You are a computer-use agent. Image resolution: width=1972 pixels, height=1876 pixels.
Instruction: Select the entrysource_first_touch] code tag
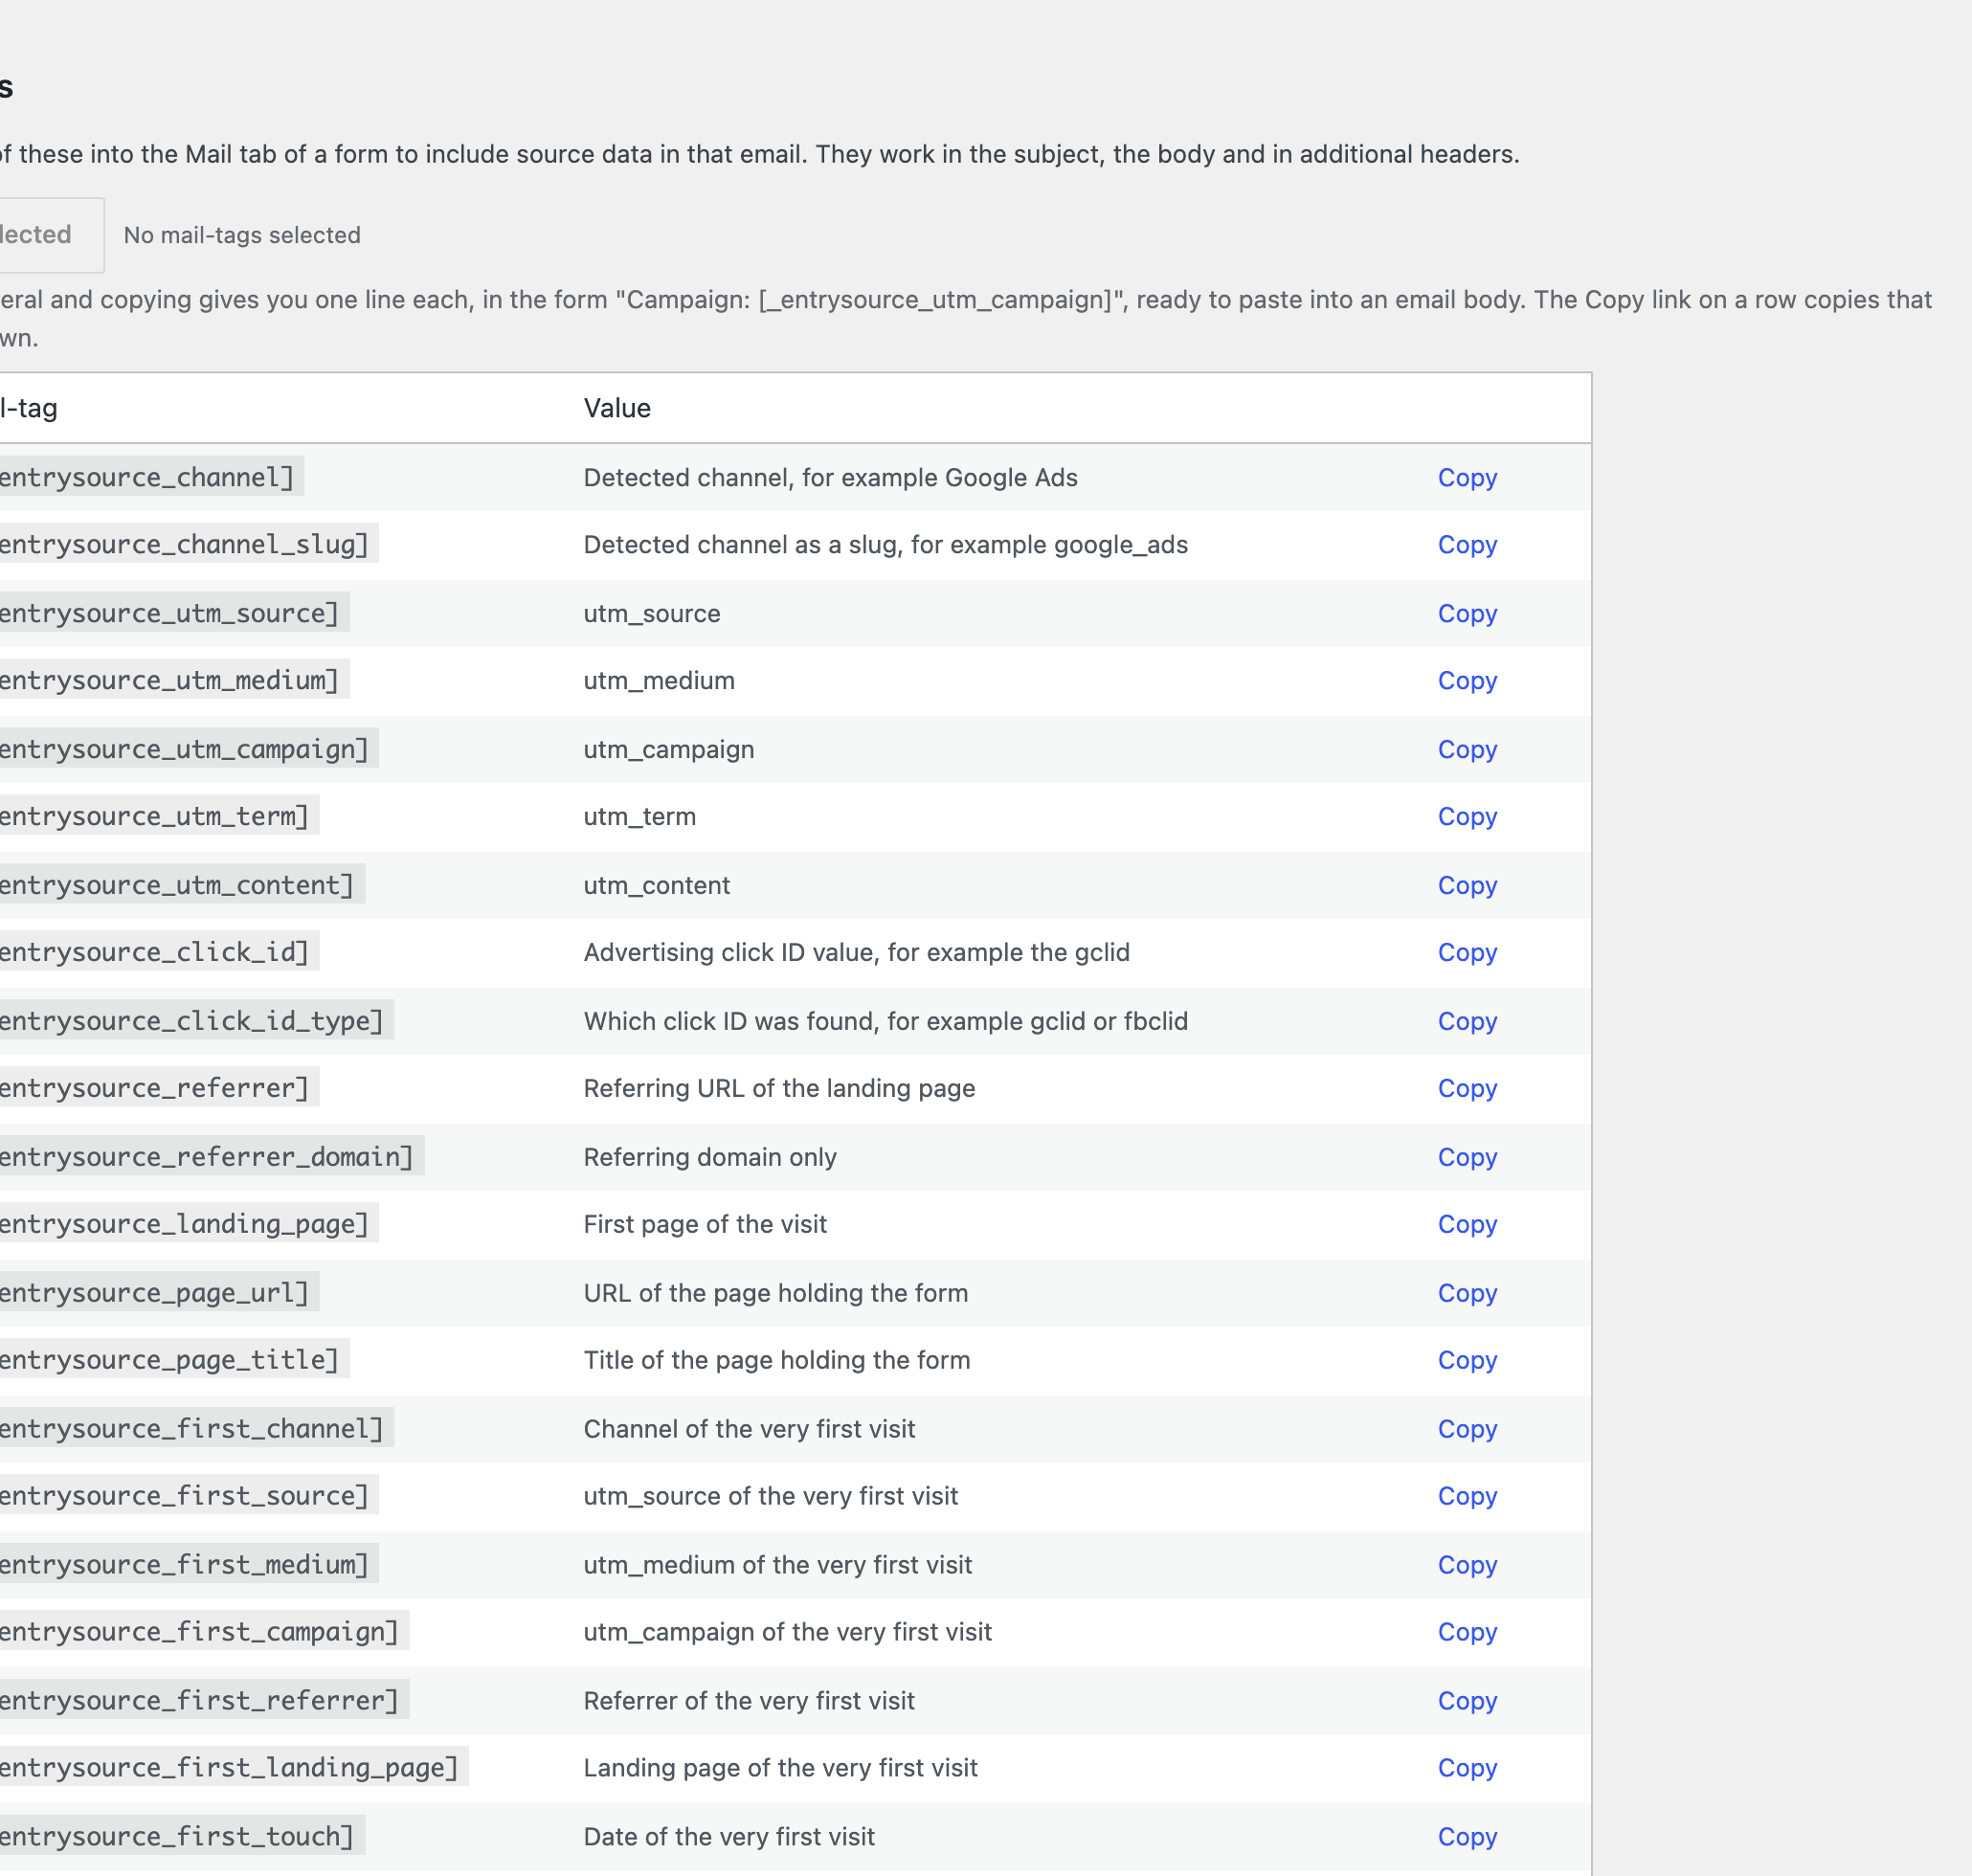[181, 1837]
